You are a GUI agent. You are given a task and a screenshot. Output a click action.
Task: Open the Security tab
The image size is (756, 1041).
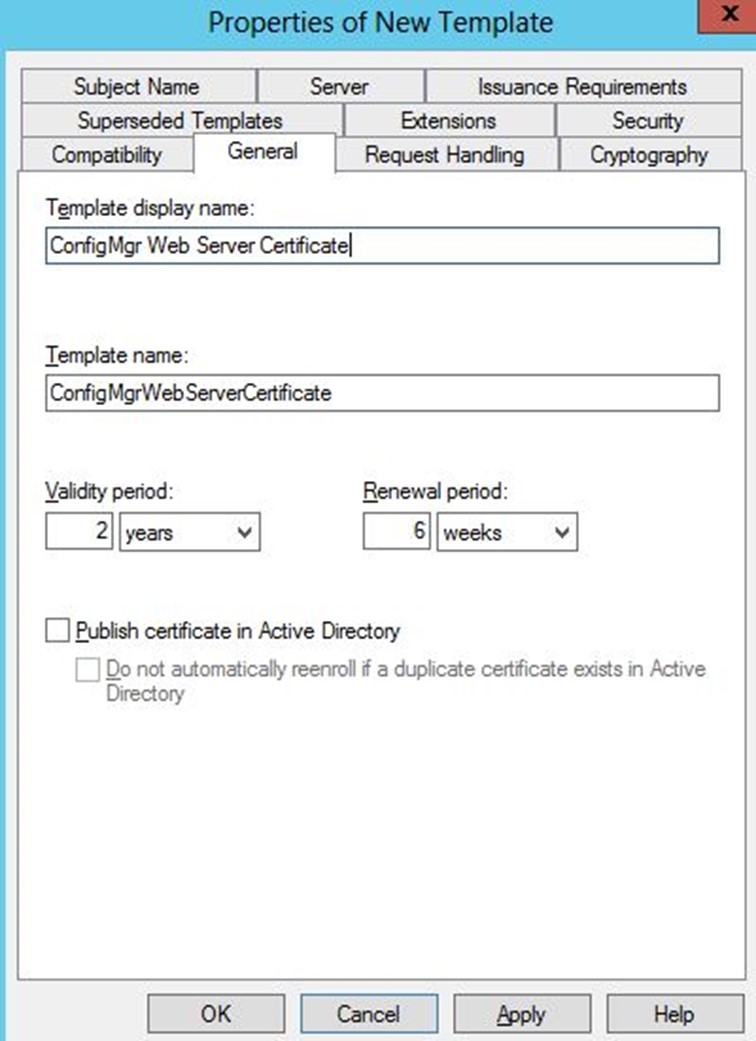tap(648, 120)
